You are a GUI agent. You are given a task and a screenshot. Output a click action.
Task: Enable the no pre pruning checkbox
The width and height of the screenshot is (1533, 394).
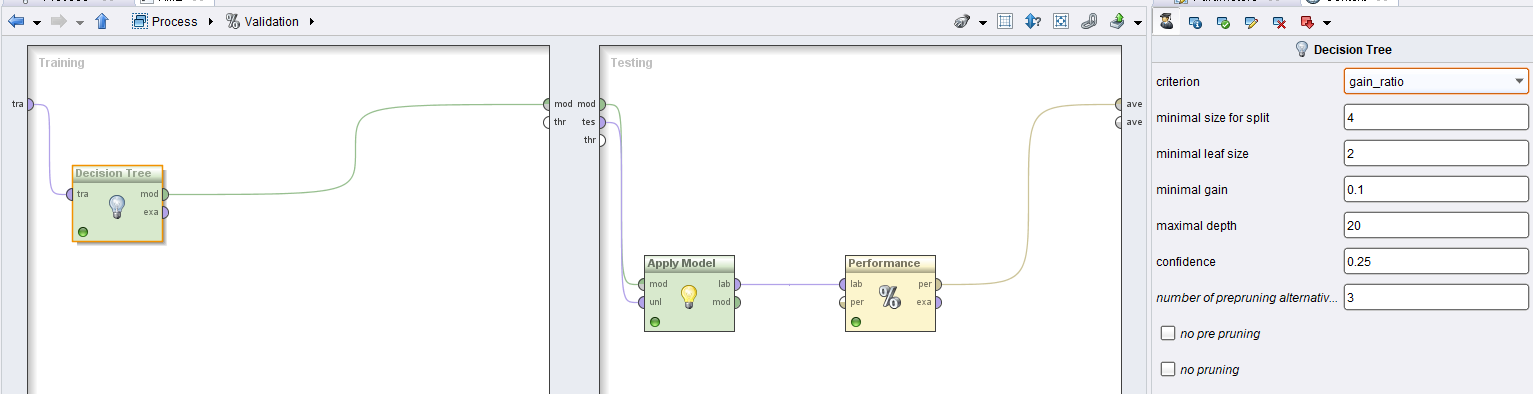point(1167,333)
